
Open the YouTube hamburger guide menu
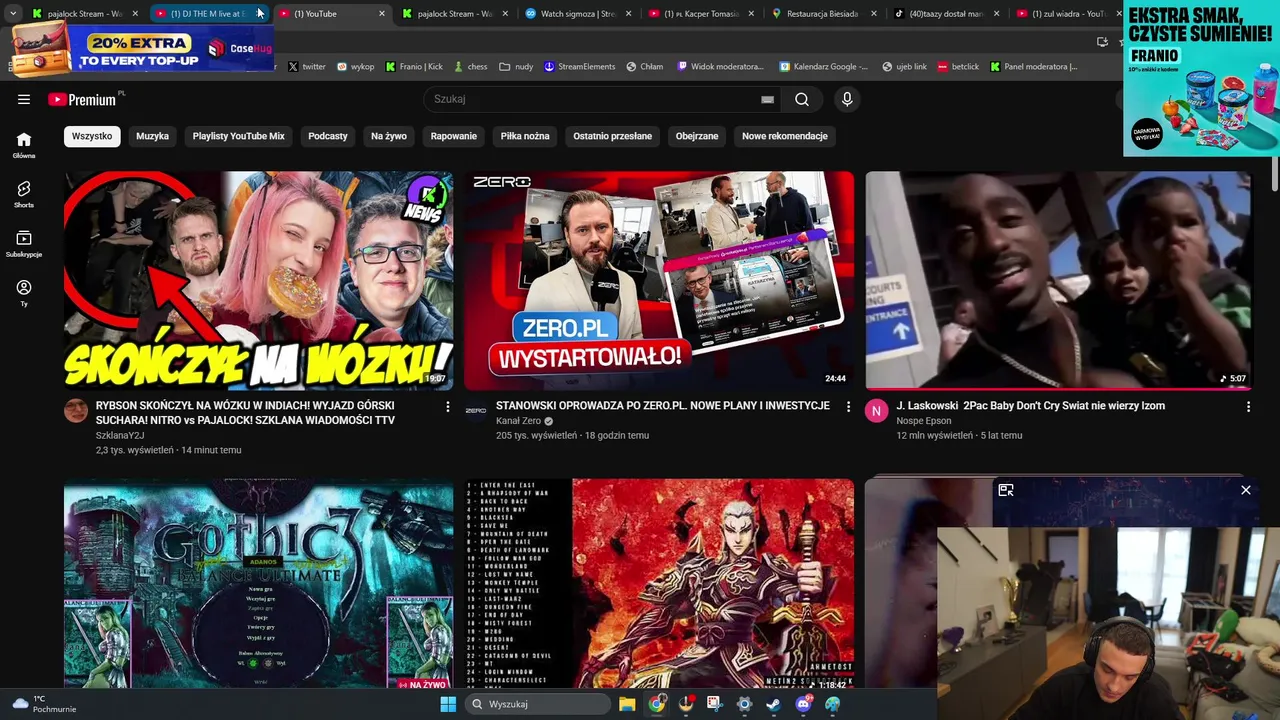click(x=24, y=99)
